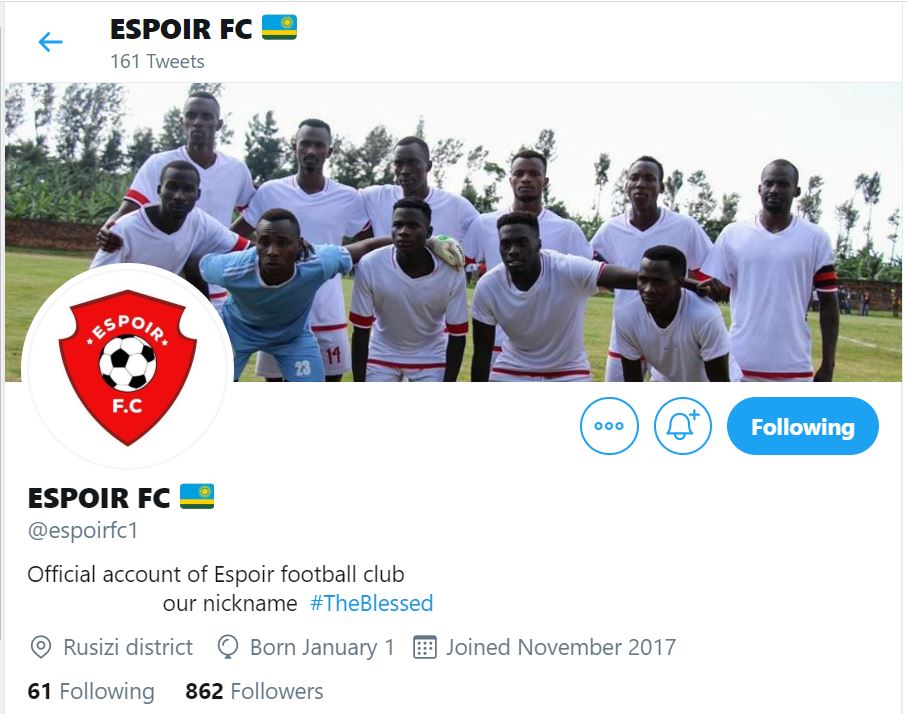View the 862 Followers list

point(254,691)
